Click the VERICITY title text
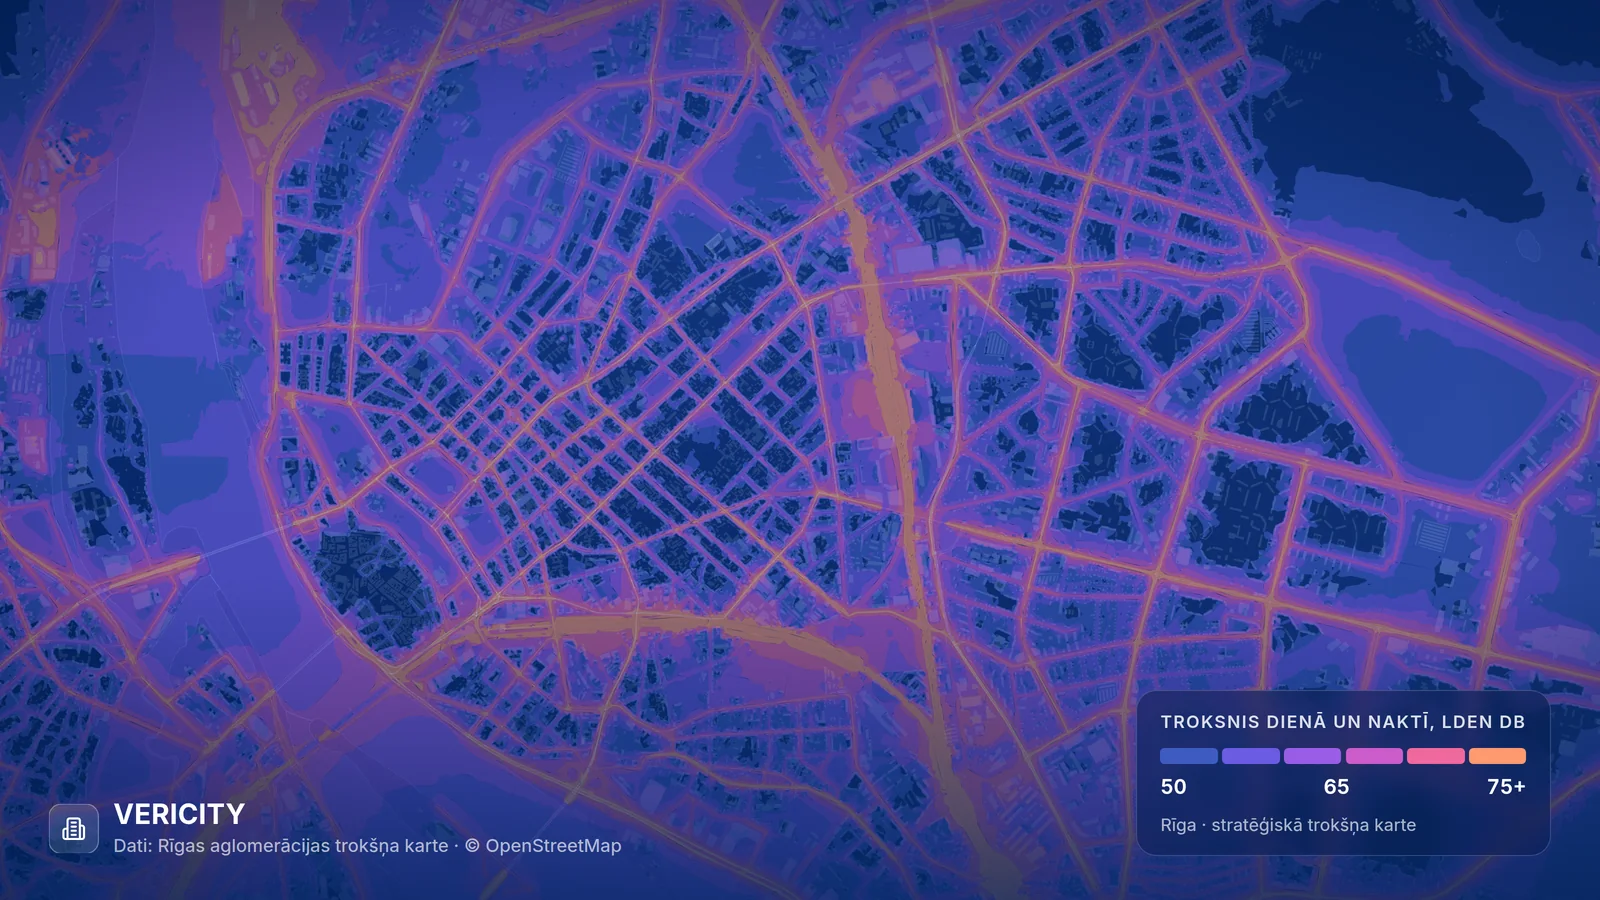 pyautogui.click(x=179, y=814)
